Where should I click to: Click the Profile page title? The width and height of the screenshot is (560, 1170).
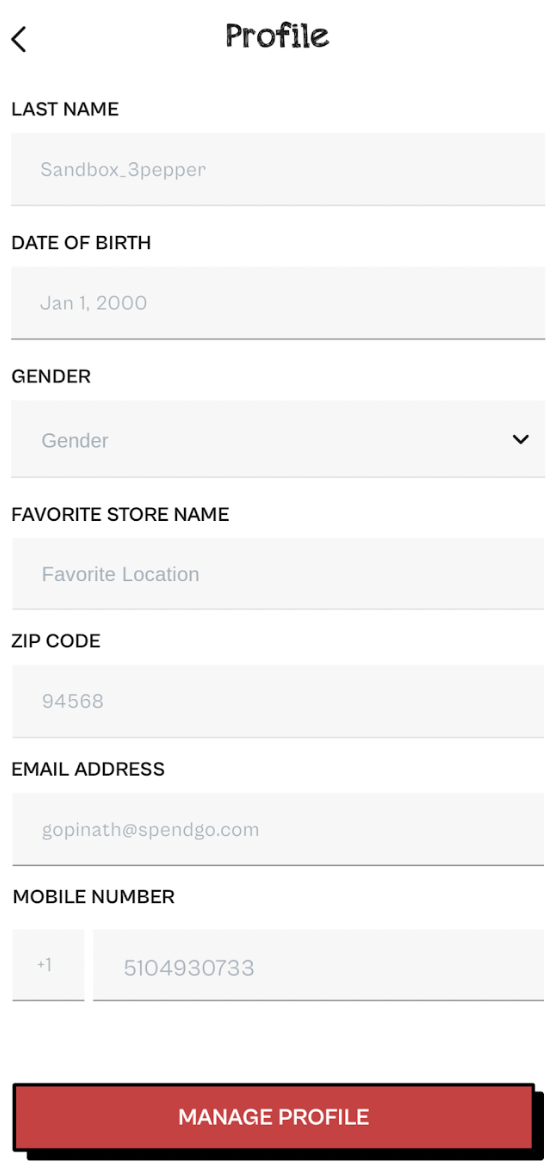click(x=277, y=36)
